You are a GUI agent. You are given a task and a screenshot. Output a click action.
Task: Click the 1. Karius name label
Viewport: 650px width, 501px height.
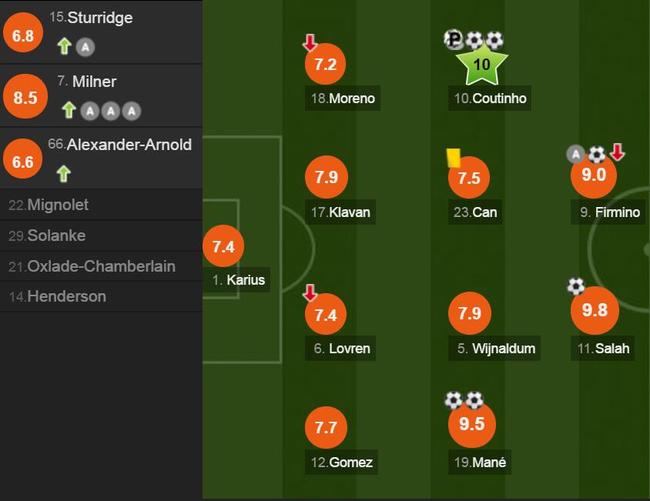click(238, 280)
